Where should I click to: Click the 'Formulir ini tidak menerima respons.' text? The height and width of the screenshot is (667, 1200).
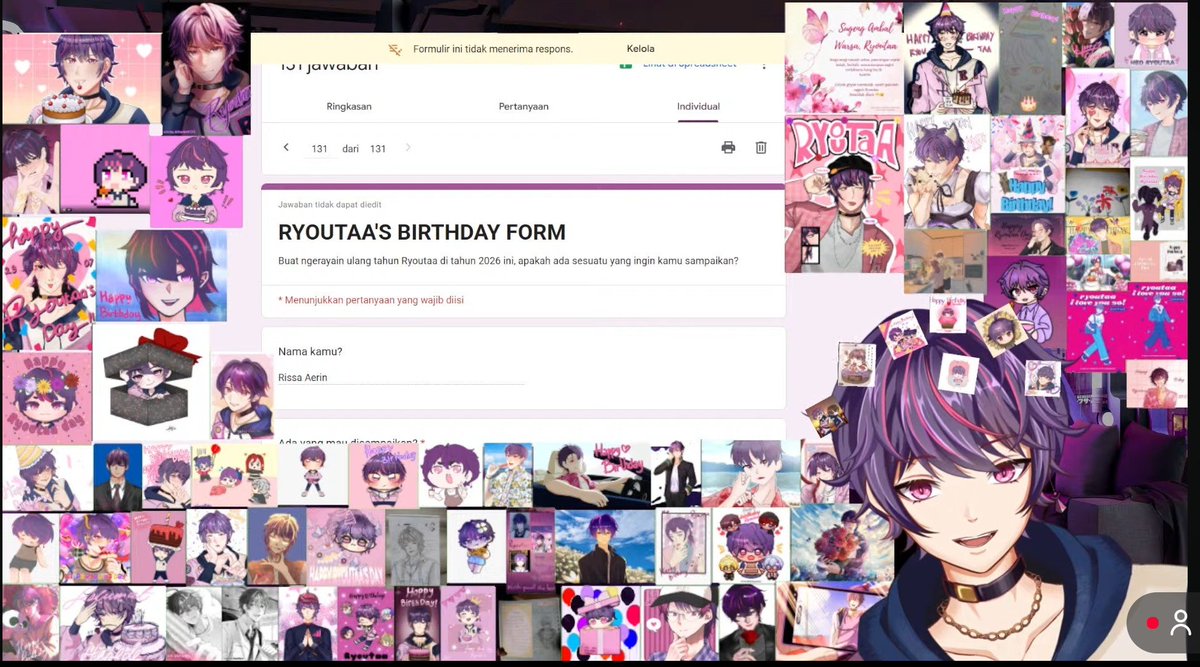click(494, 49)
